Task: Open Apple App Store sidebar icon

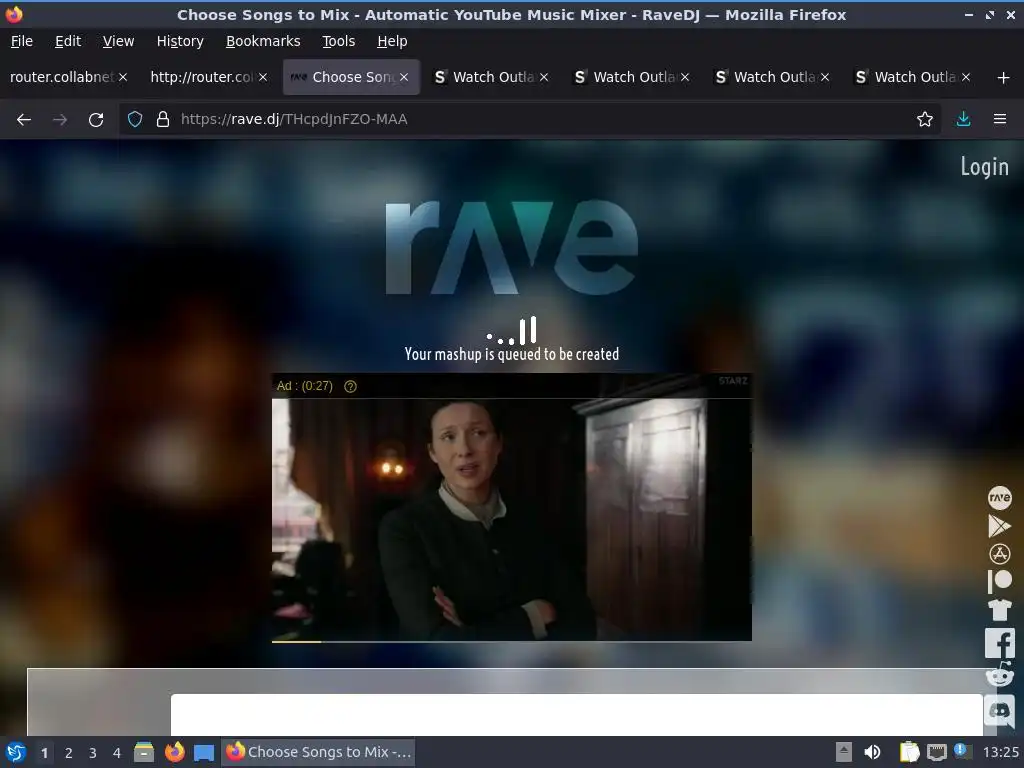Action: [x=1000, y=554]
